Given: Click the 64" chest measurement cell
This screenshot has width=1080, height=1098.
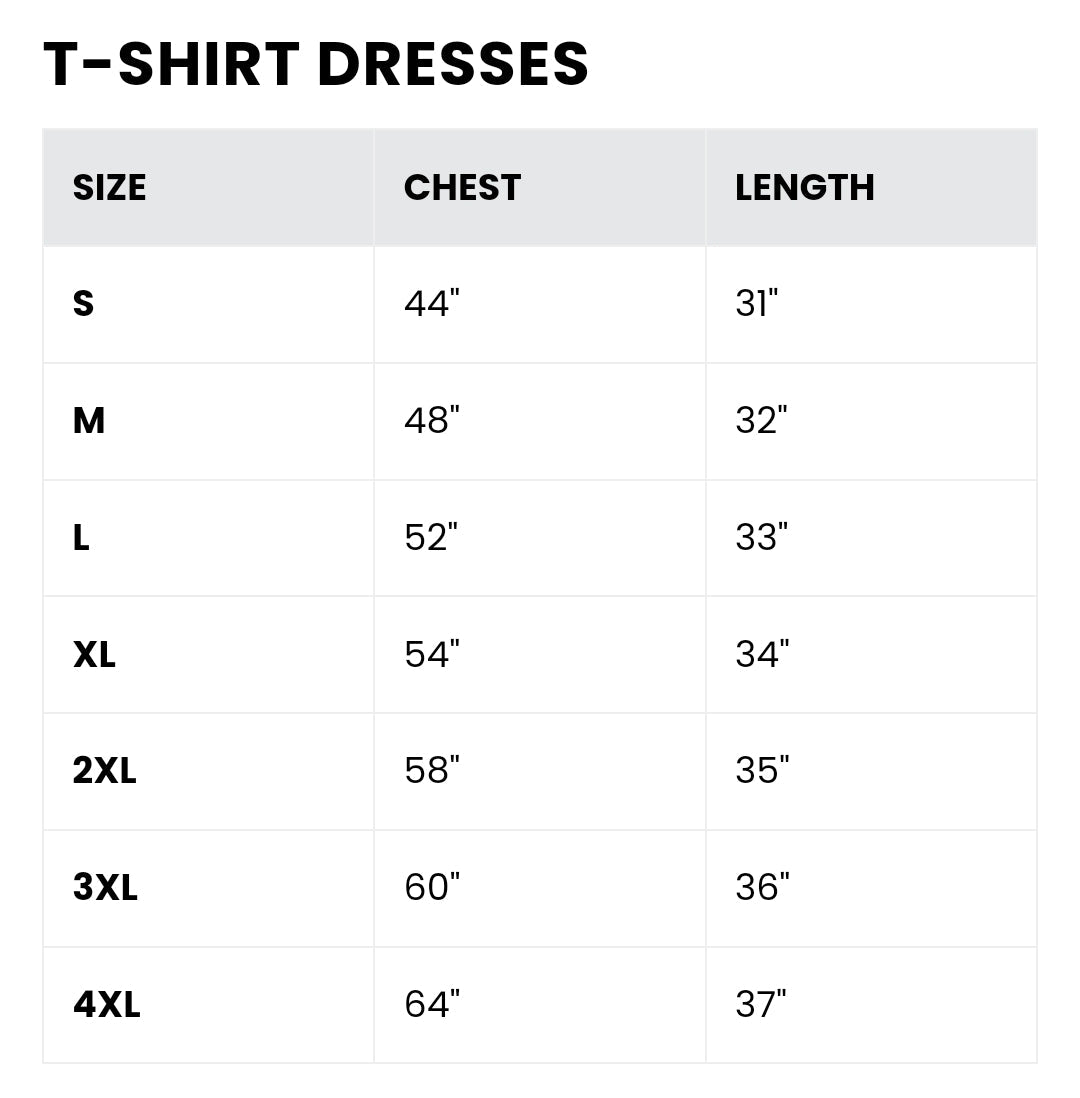Looking at the screenshot, I should (x=431, y=1004).
